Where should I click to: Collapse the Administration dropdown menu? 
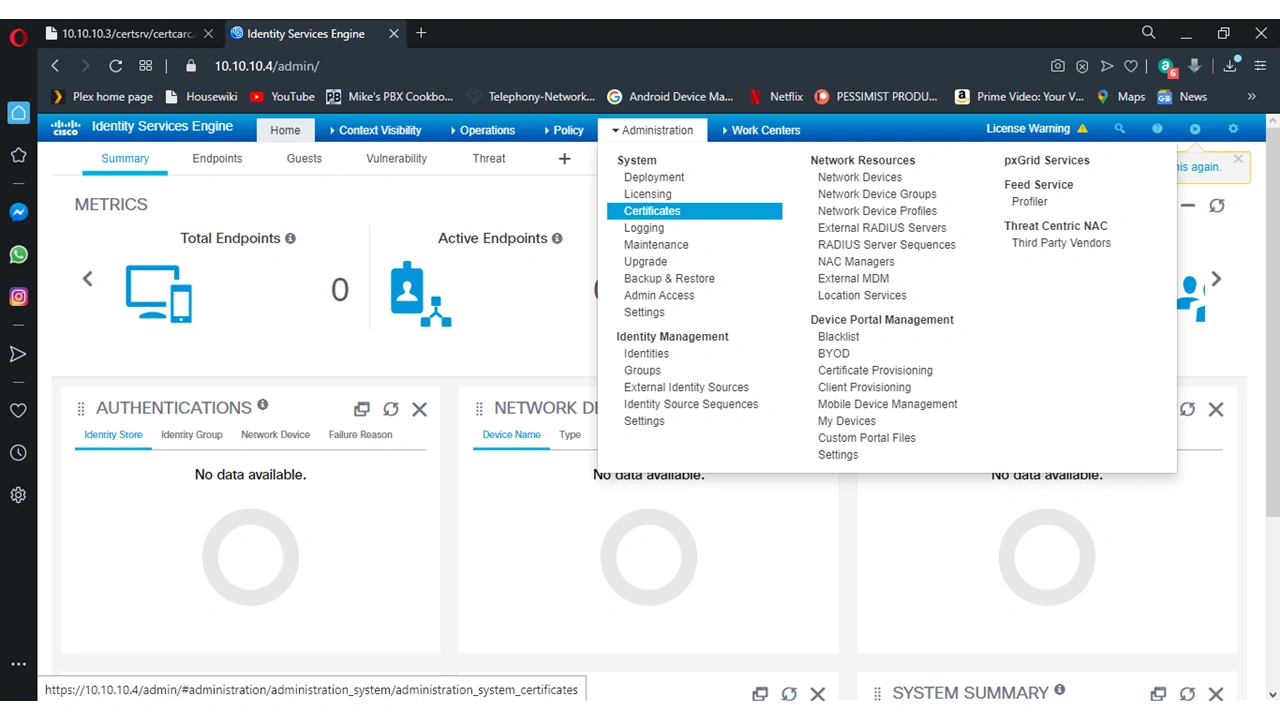point(652,130)
